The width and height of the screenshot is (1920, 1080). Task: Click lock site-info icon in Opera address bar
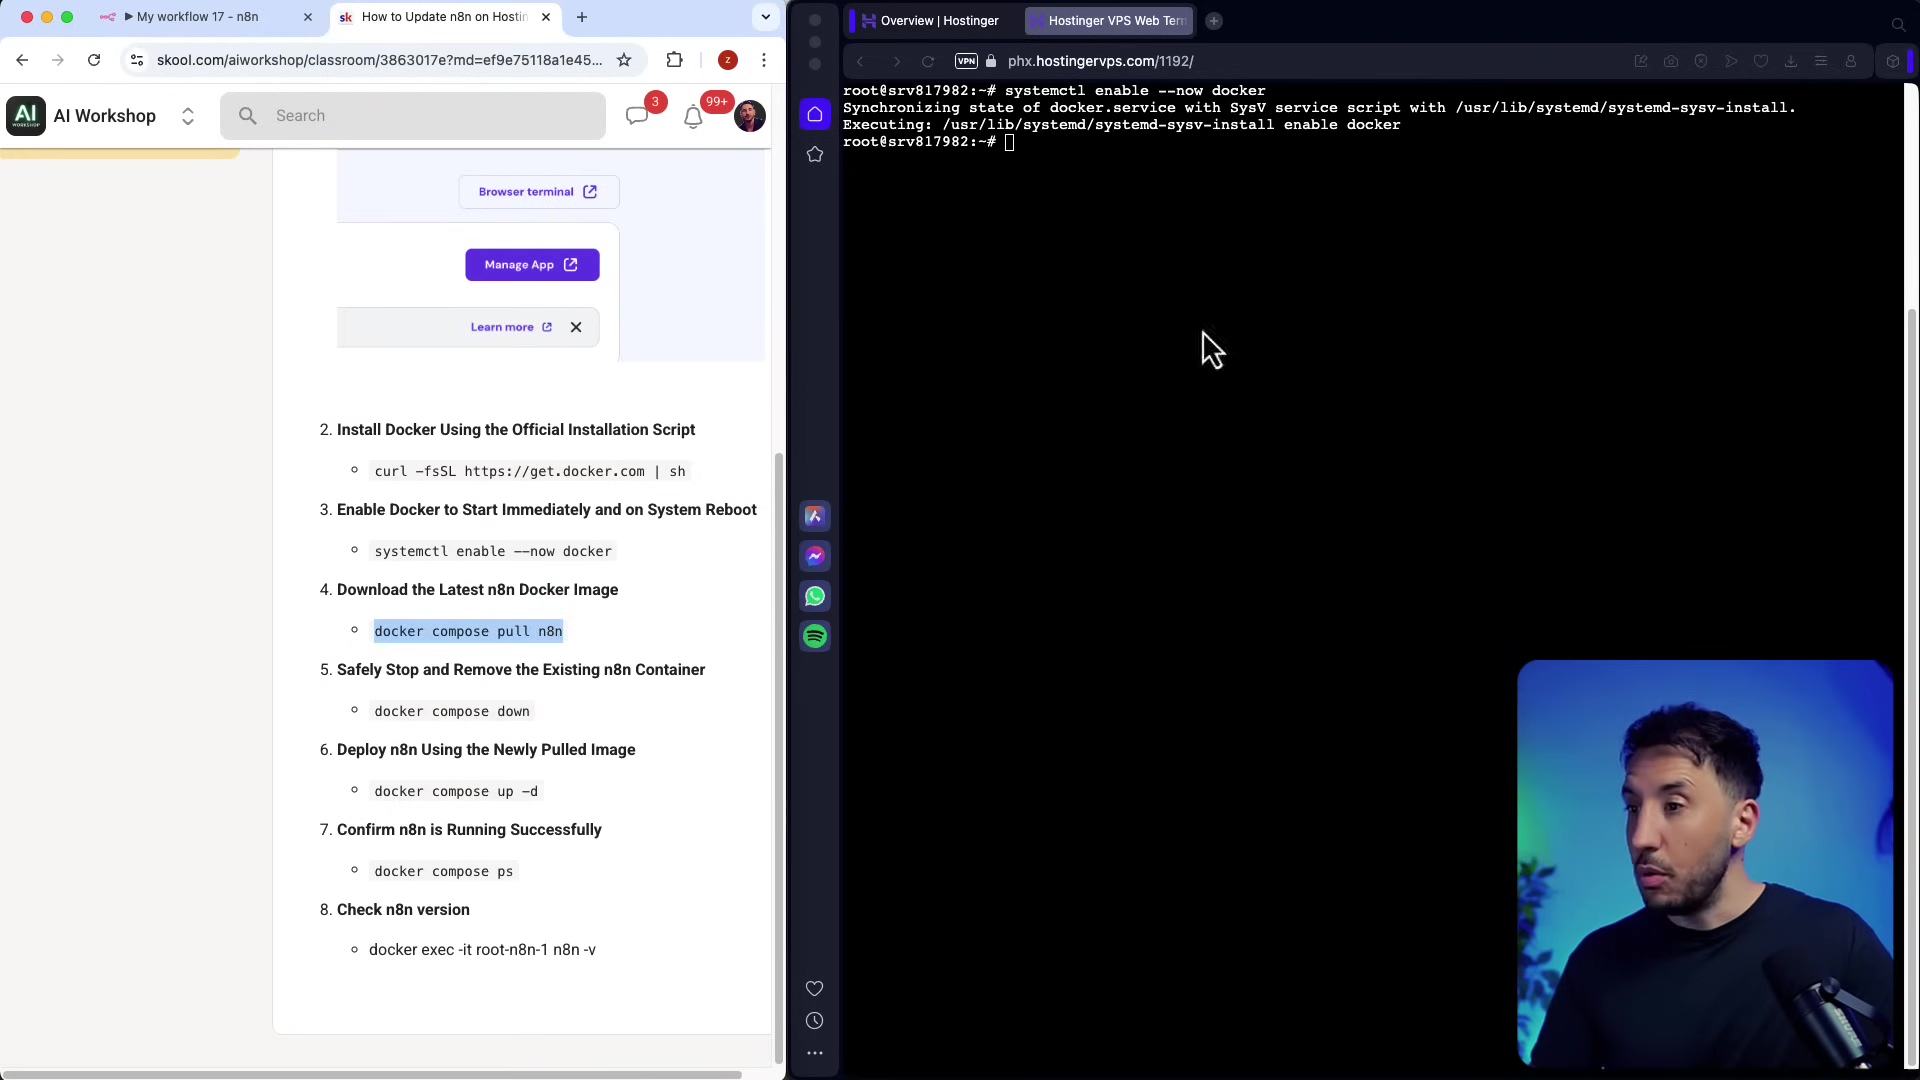pyautogui.click(x=991, y=61)
